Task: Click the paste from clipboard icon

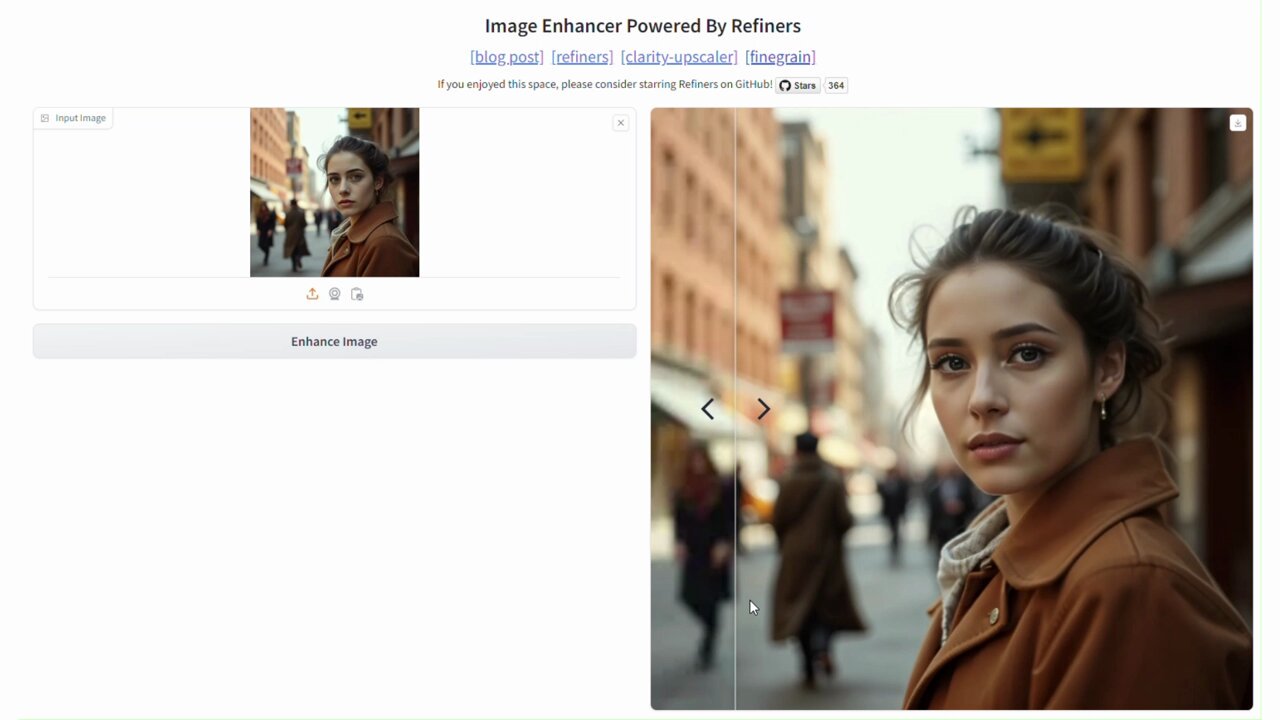Action: [357, 294]
